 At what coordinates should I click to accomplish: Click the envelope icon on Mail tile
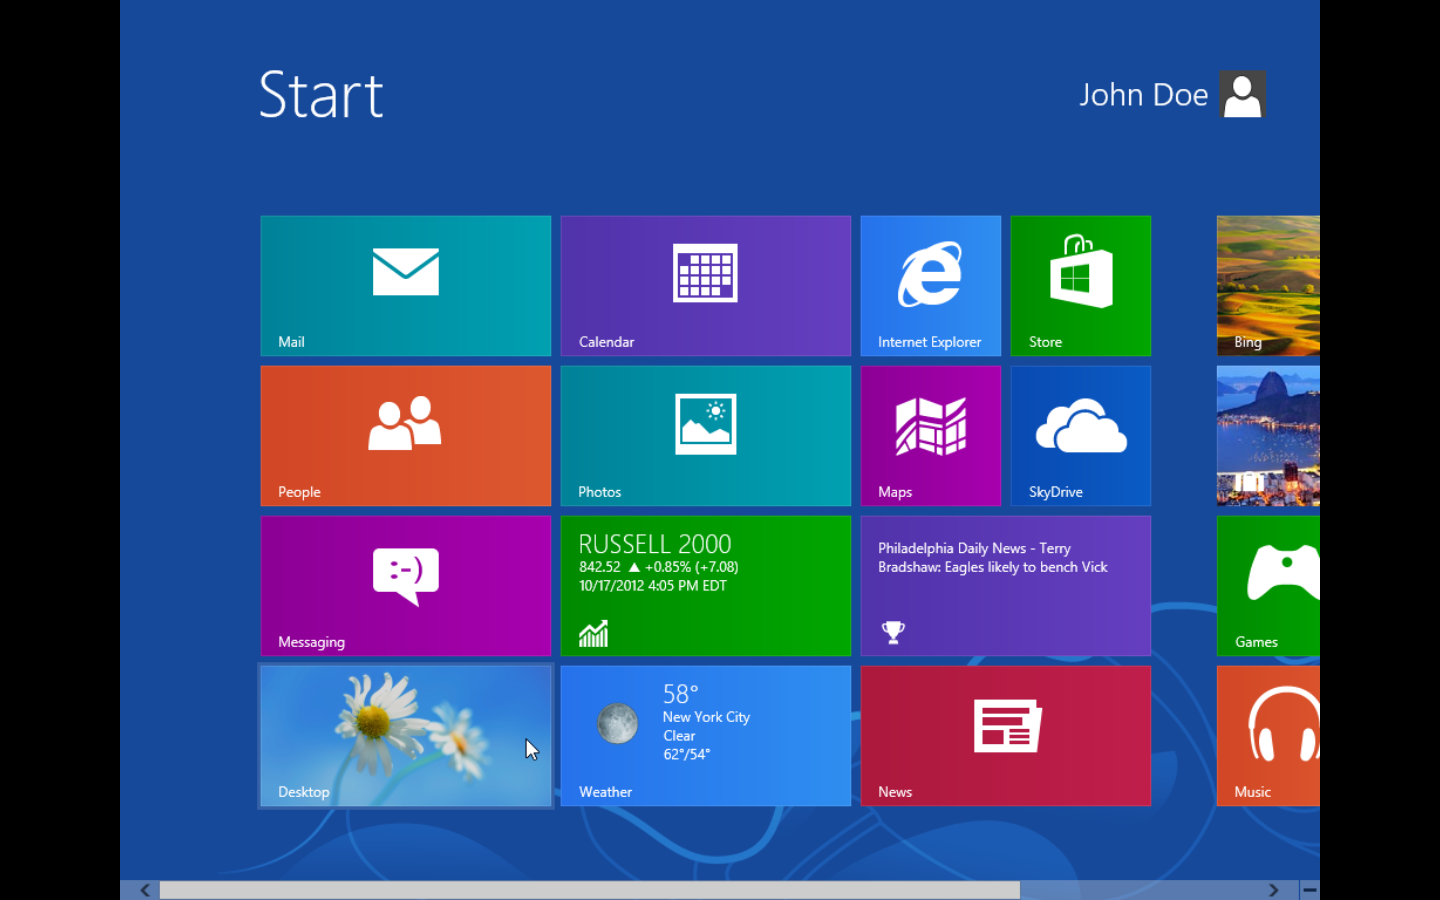coord(406,272)
